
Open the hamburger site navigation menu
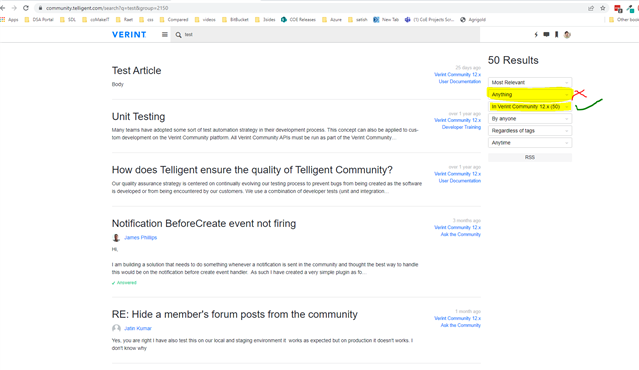pos(165,35)
